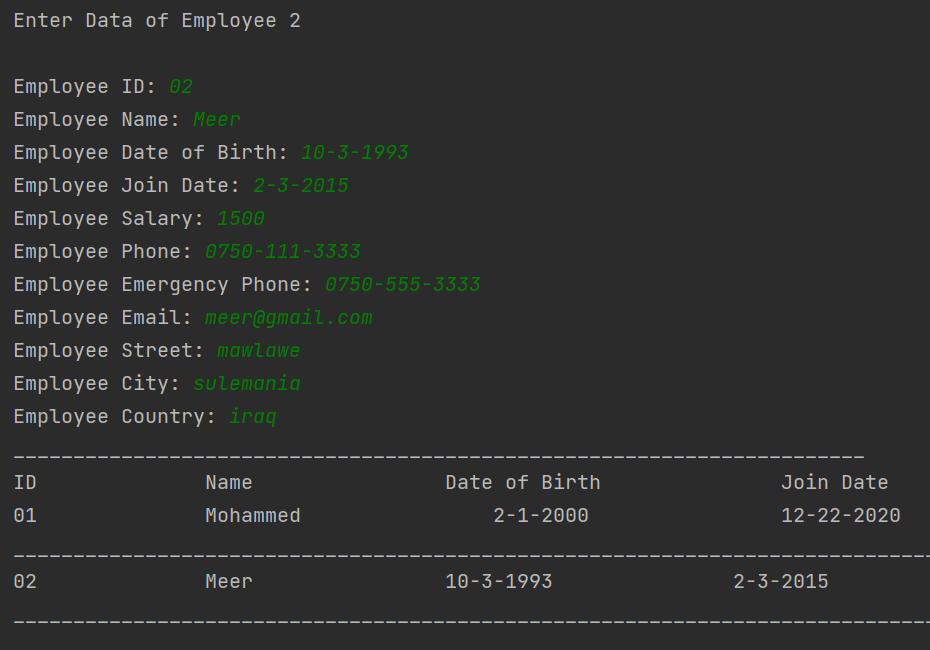Click the city value sulemania
Screen dimensions: 930x650
tap(247, 384)
